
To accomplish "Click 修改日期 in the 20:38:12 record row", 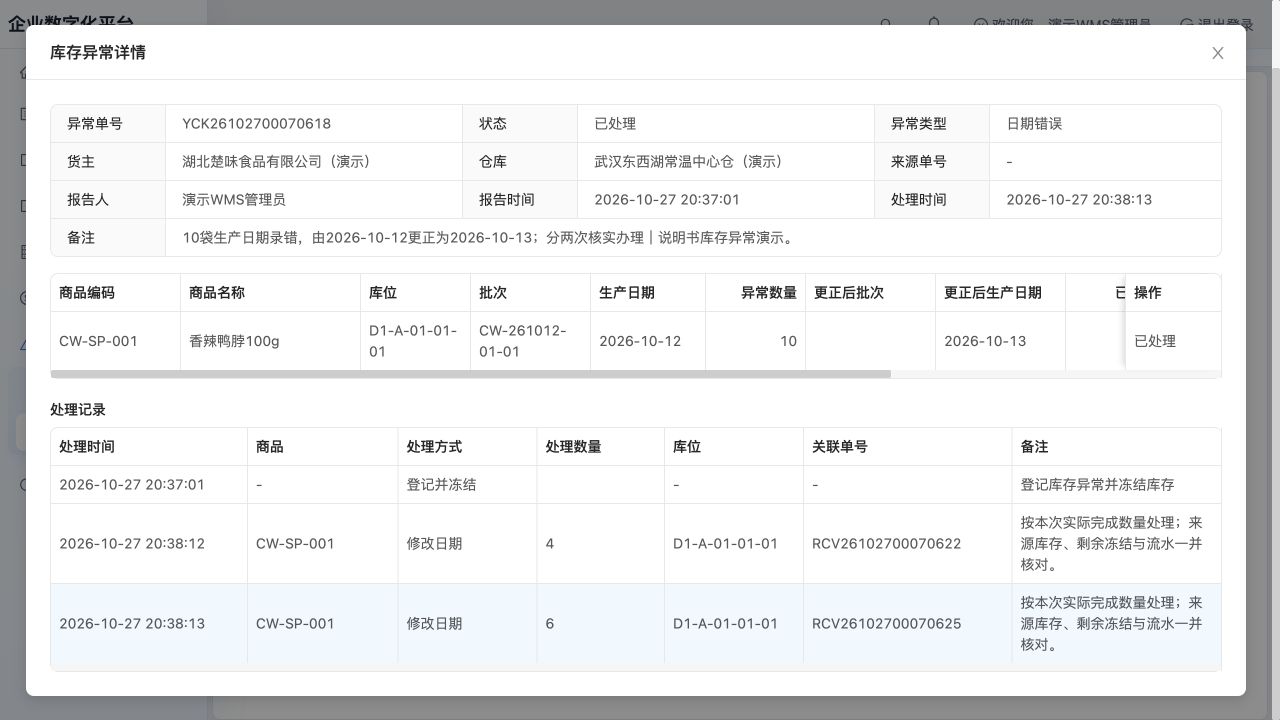I will tap(434, 544).
